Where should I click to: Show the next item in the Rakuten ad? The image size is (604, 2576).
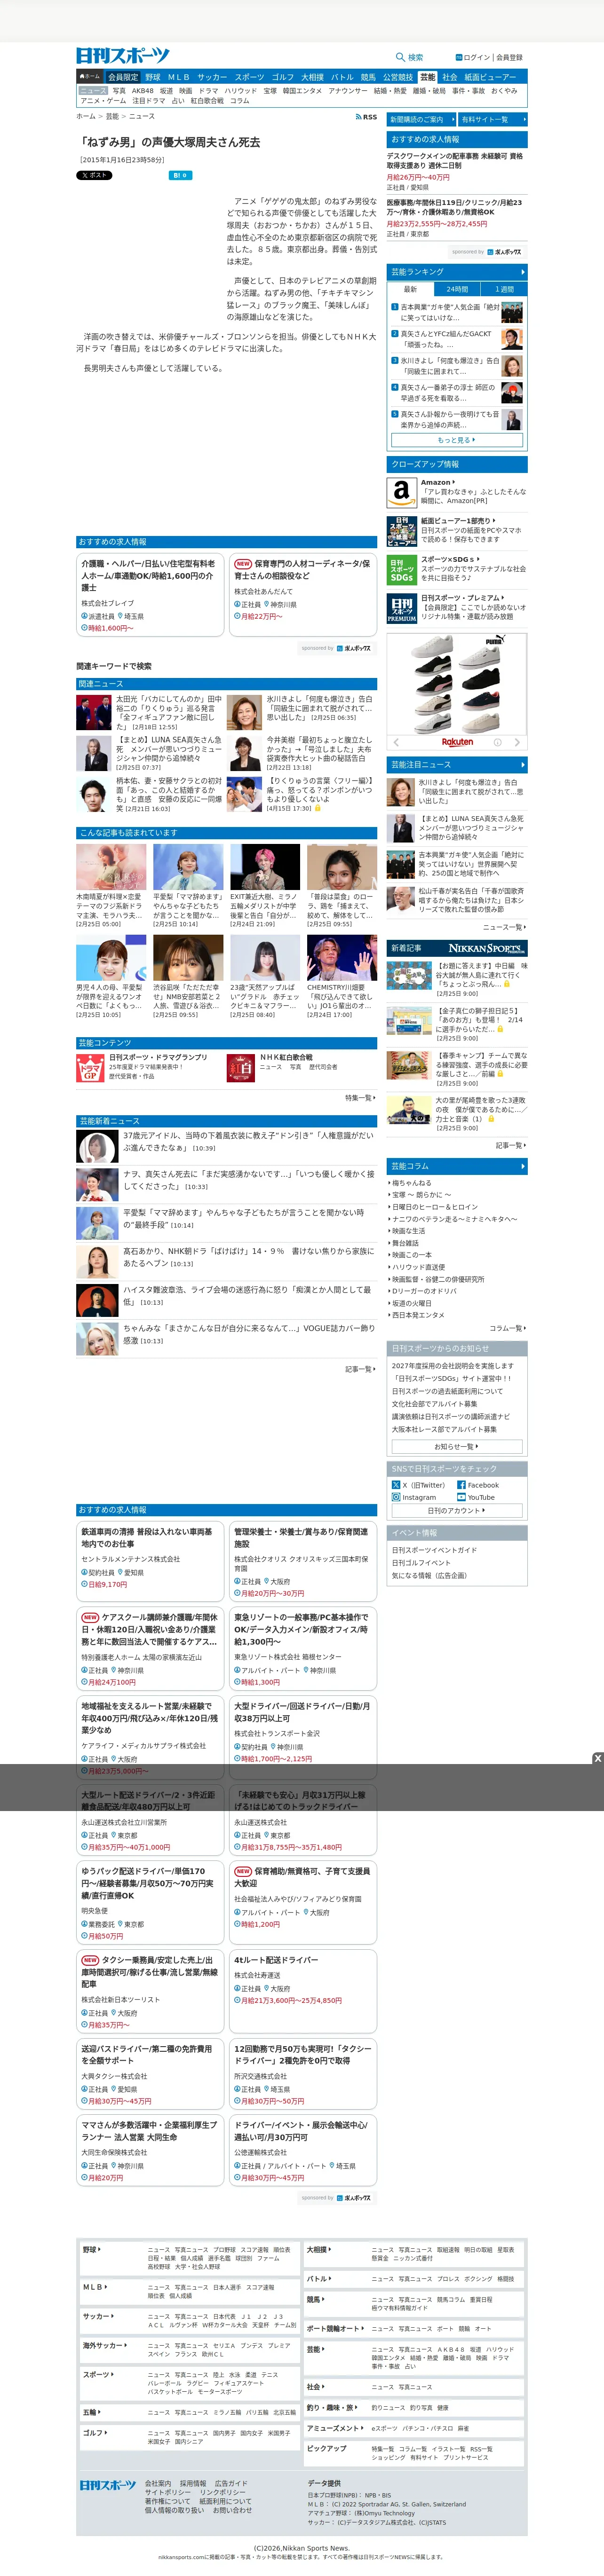517,742
